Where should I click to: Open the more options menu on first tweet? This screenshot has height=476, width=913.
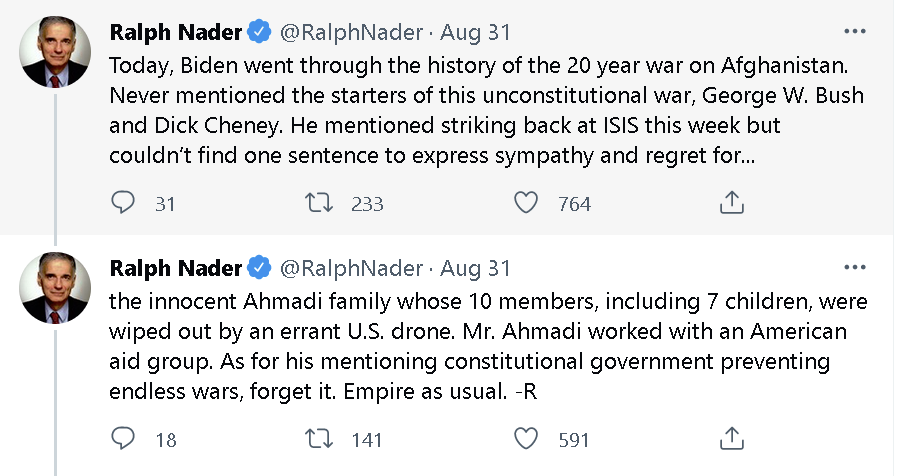(x=855, y=31)
